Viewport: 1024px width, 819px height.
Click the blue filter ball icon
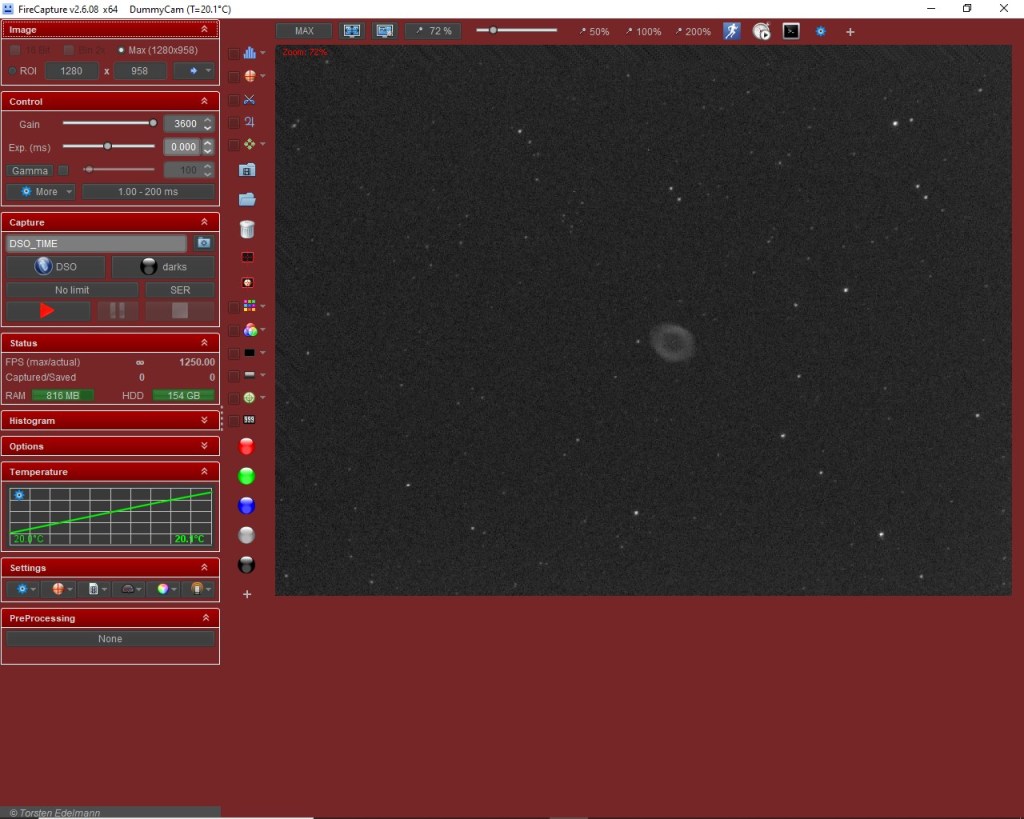tap(247, 506)
